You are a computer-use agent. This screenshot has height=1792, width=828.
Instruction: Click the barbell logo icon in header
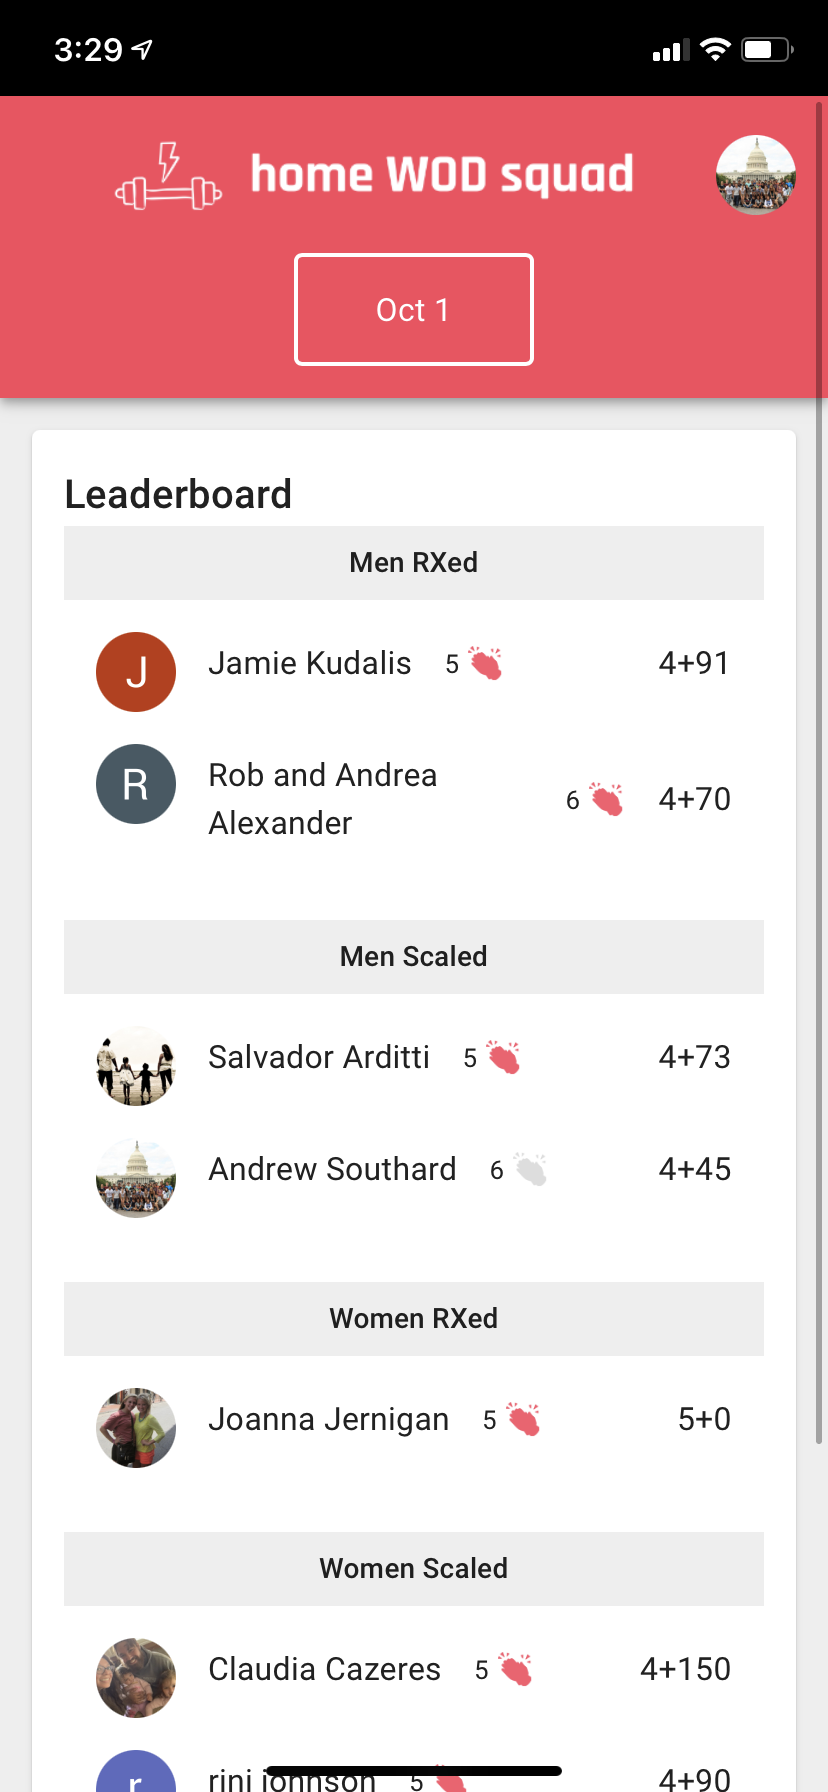(x=168, y=178)
